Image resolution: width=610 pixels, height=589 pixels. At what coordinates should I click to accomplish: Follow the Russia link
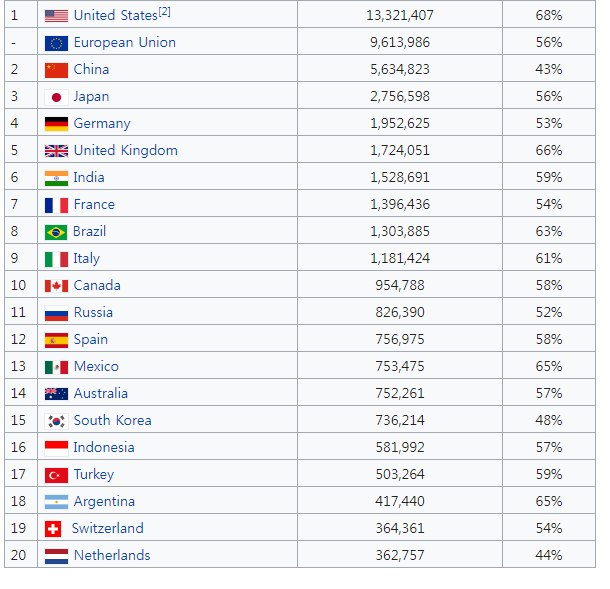click(x=93, y=312)
